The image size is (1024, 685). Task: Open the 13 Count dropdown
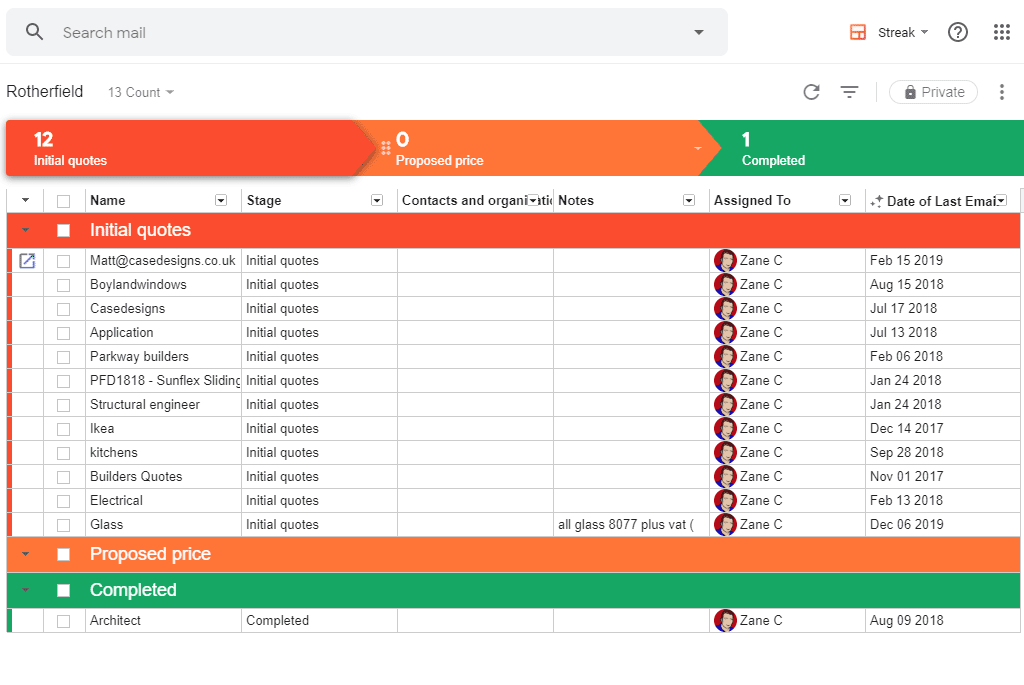[140, 91]
